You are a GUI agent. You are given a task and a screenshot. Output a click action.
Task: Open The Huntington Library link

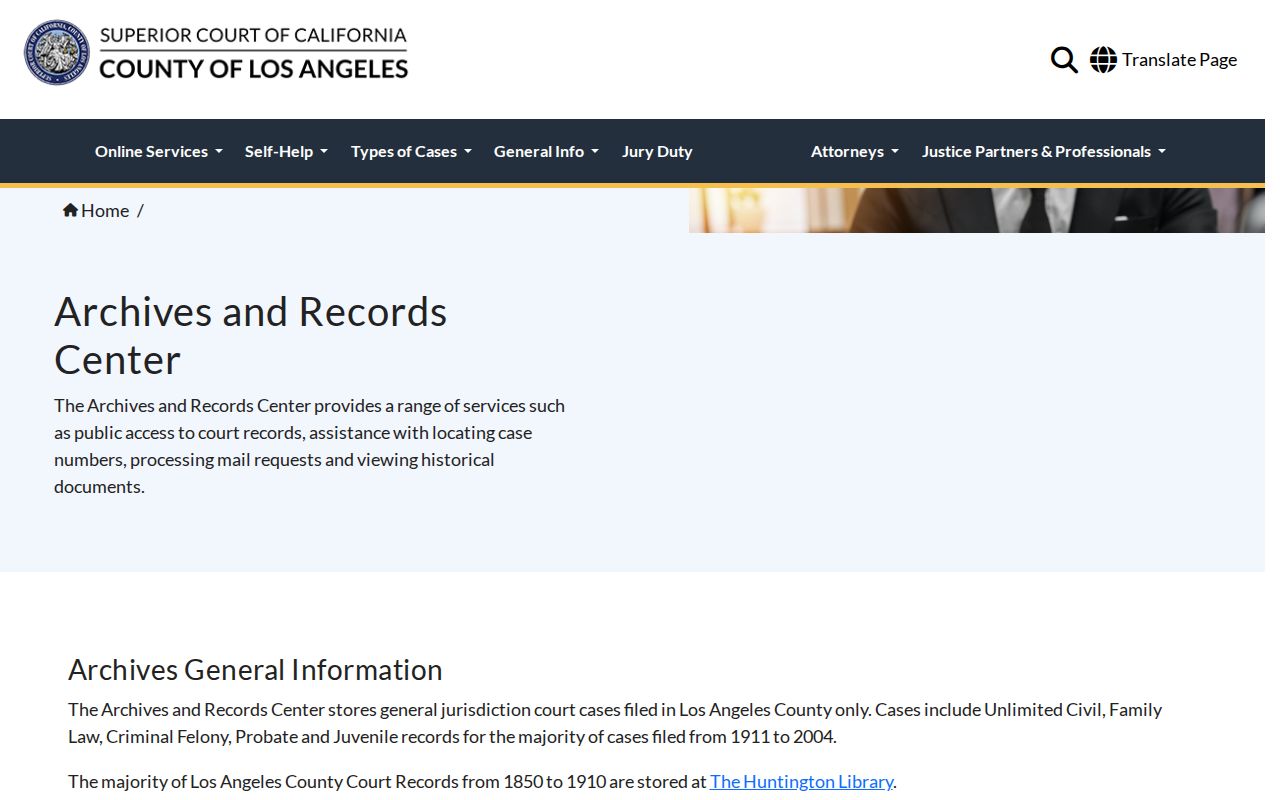coord(801,782)
